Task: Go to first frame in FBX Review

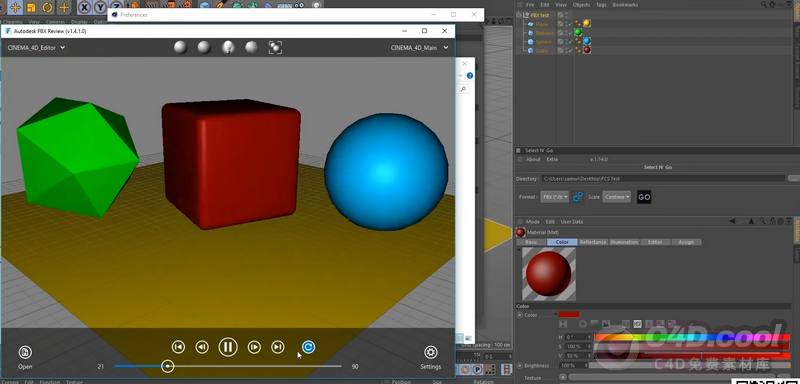Action: tap(178, 347)
